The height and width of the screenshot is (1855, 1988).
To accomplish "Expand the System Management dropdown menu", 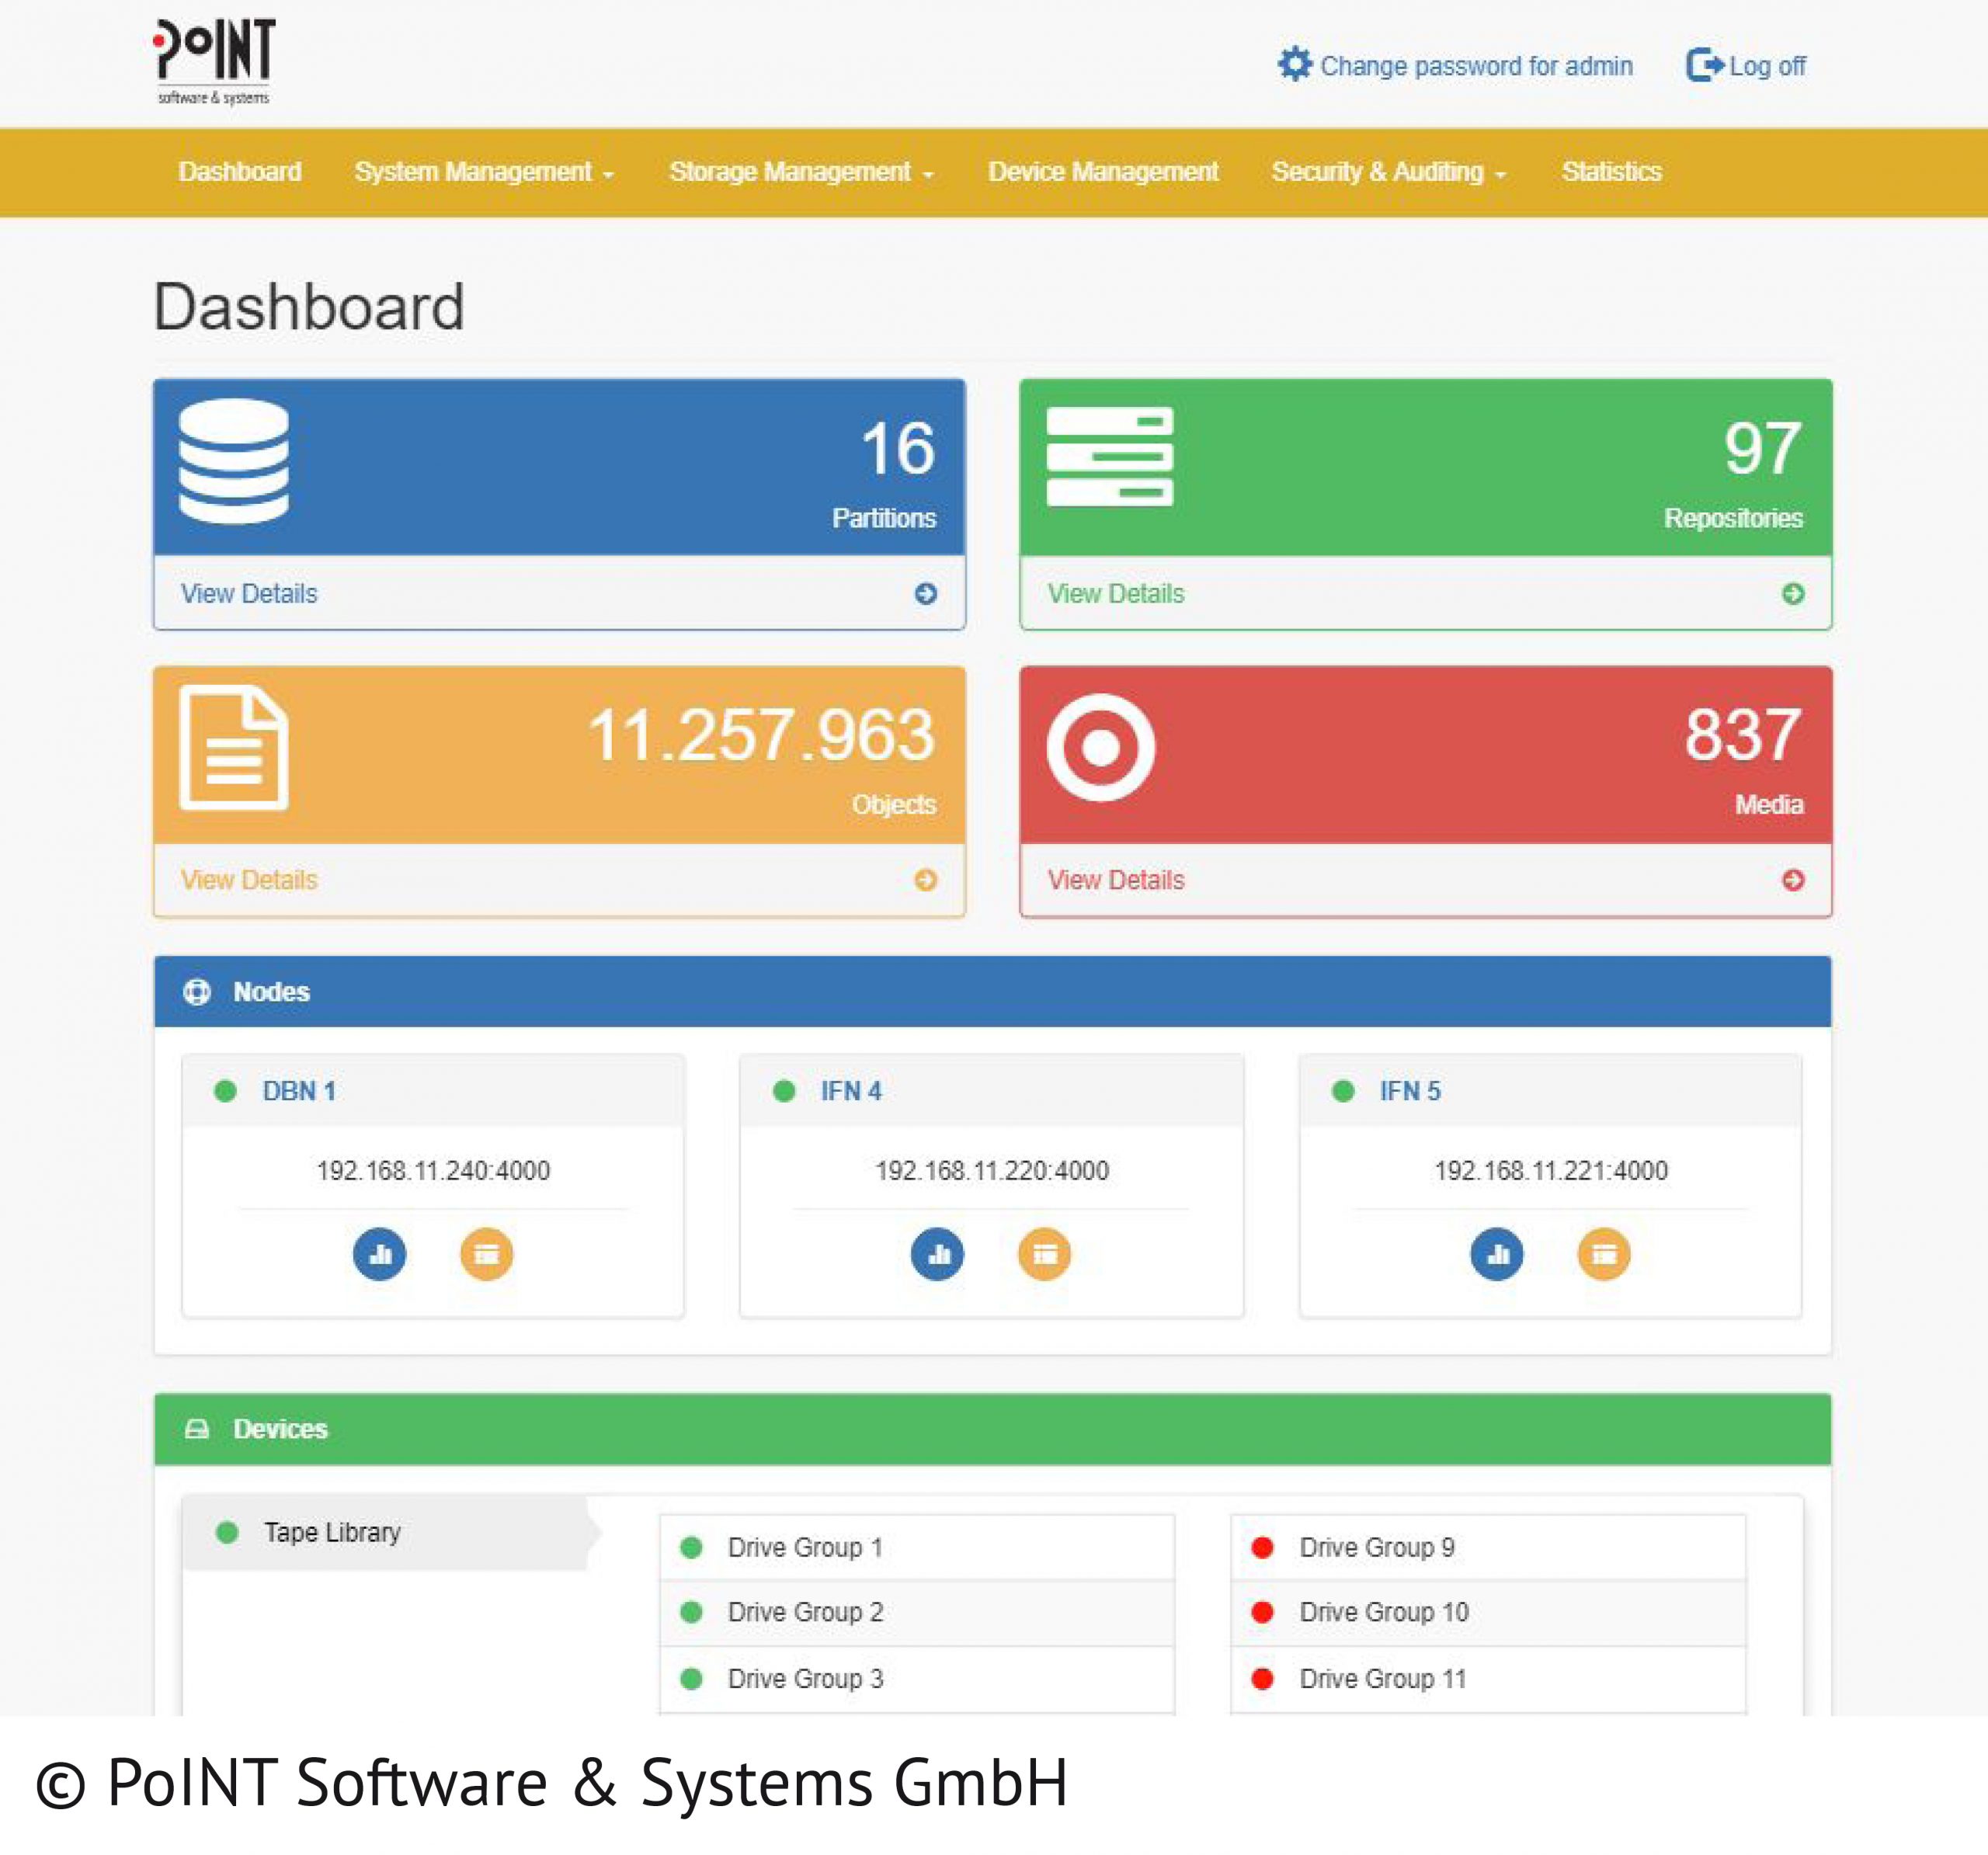I will coord(482,171).
